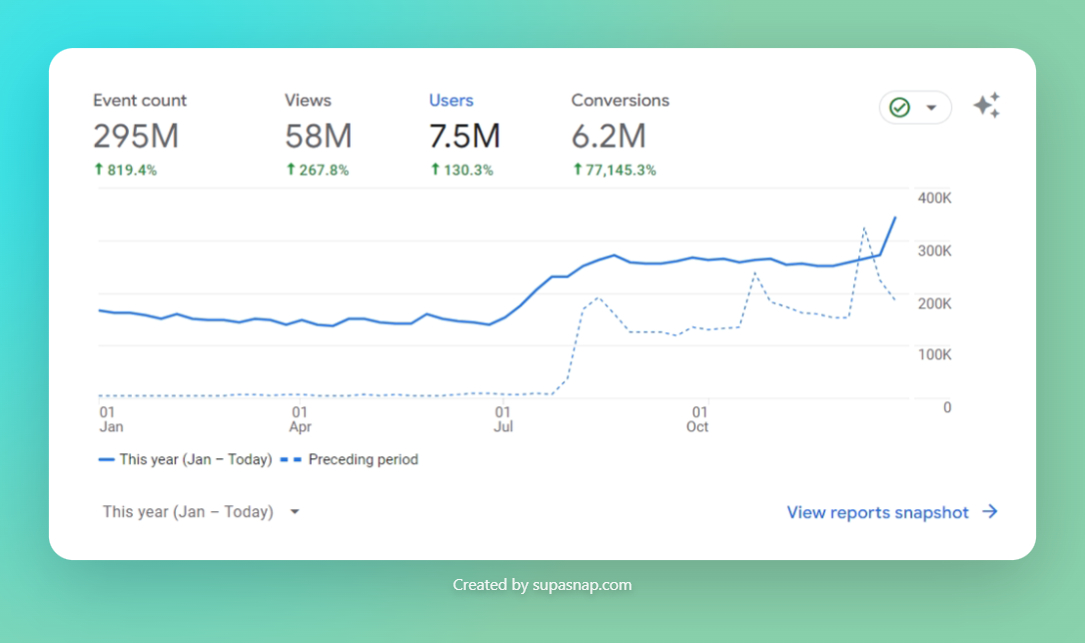This screenshot has height=643, width=1085.
Task: Click the green up arrow under Event count
Action: (98, 170)
